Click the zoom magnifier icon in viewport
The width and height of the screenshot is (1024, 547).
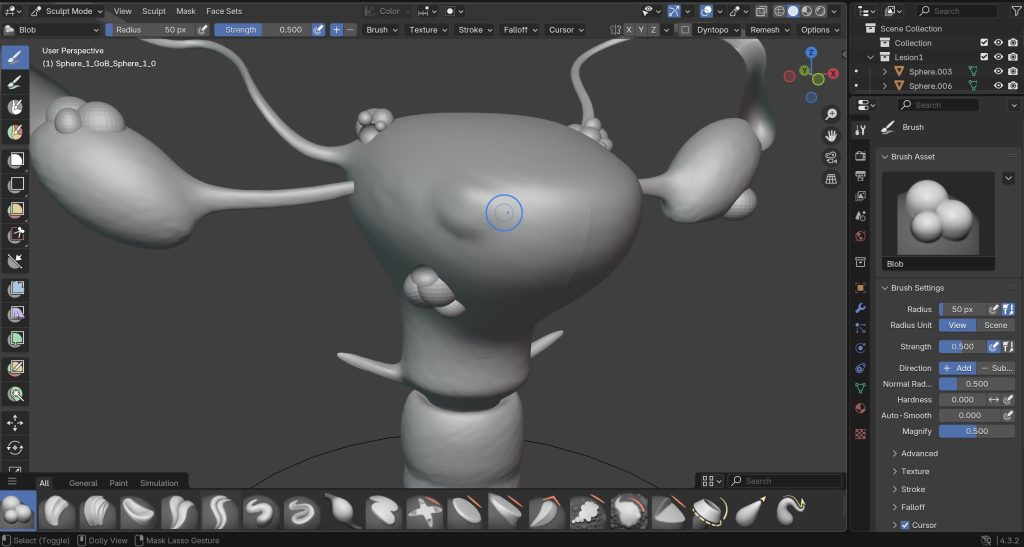(x=831, y=114)
